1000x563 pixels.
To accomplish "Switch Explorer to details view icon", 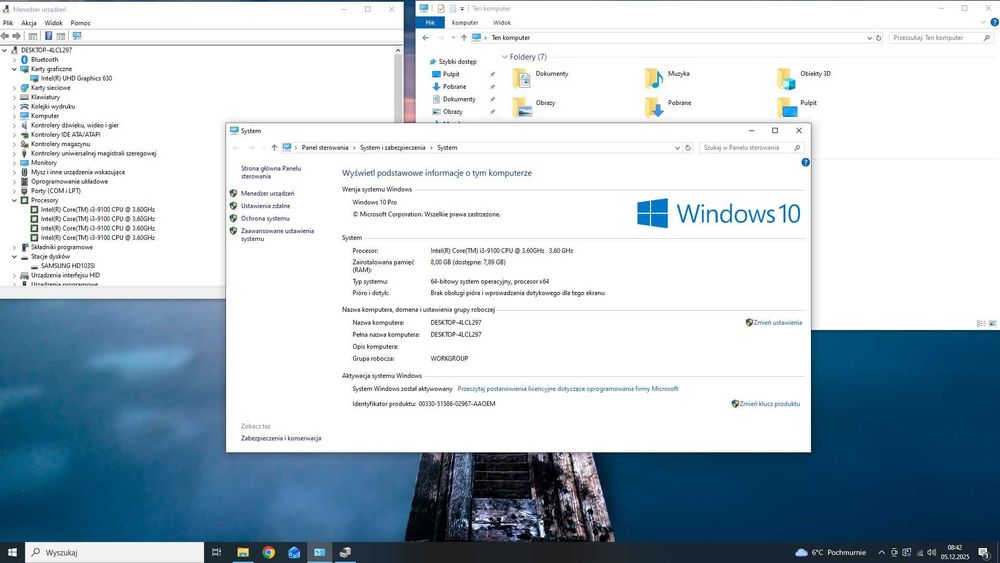I will click(x=981, y=324).
